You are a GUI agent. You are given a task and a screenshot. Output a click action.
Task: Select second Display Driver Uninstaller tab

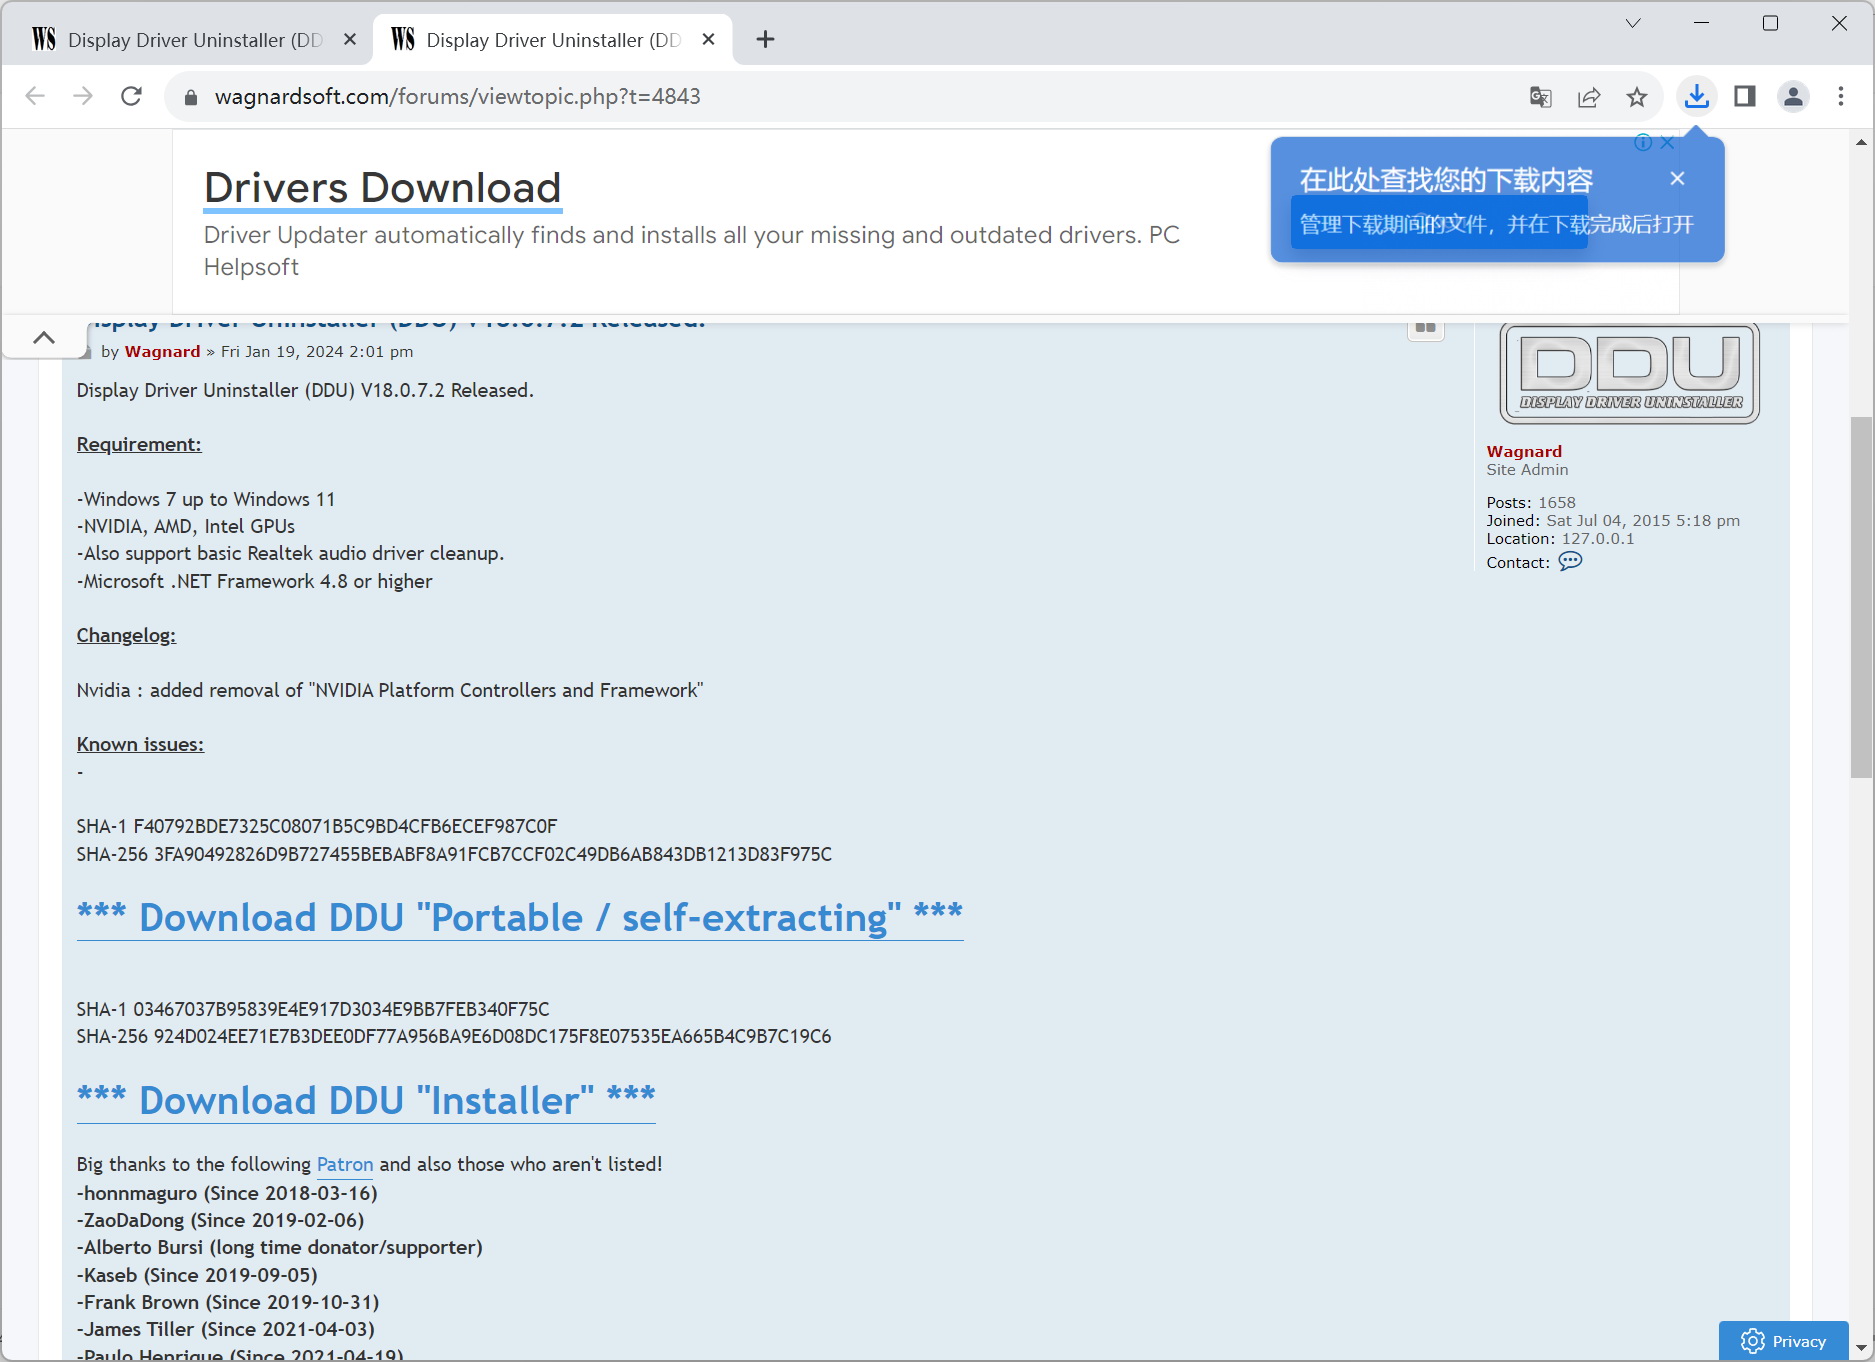tap(552, 40)
